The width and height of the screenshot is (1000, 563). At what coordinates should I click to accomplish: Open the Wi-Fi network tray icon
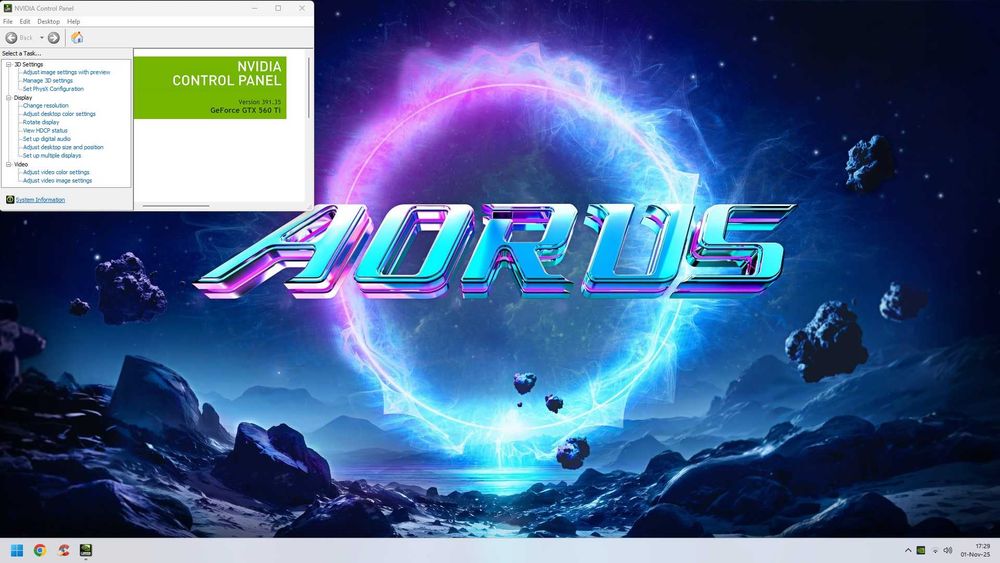935,550
